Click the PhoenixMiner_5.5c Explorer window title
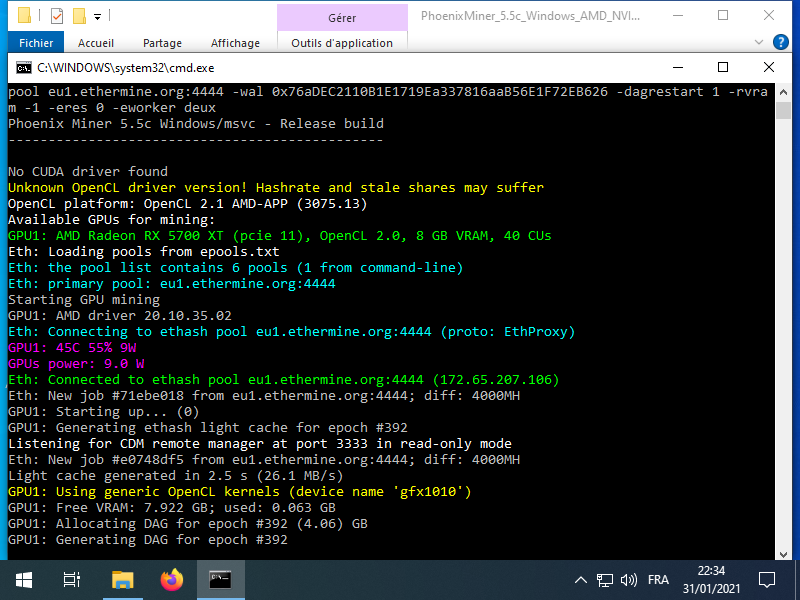Image resolution: width=800 pixels, height=600 pixels. (530, 16)
